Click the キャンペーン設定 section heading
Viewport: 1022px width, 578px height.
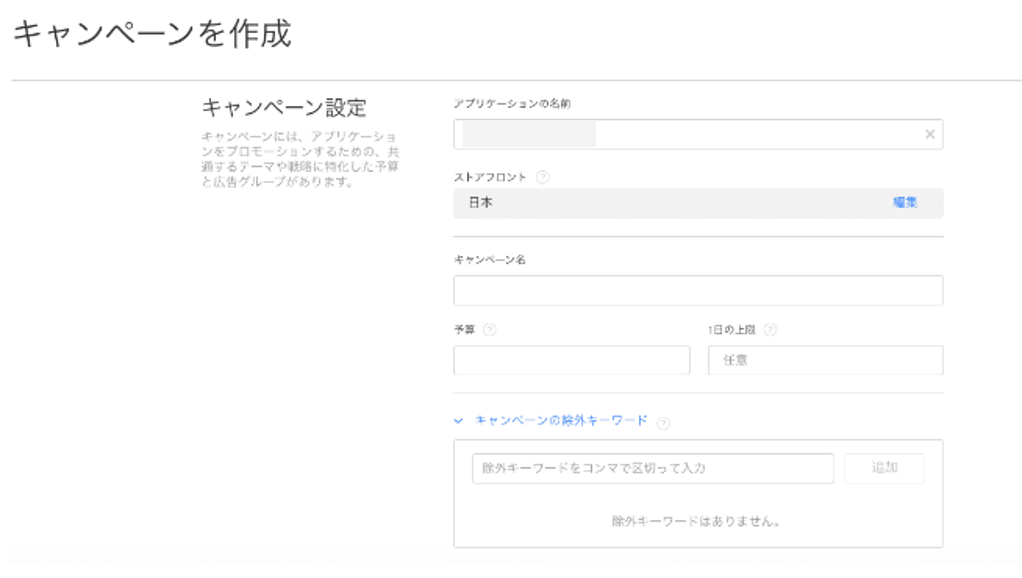pyautogui.click(x=285, y=108)
